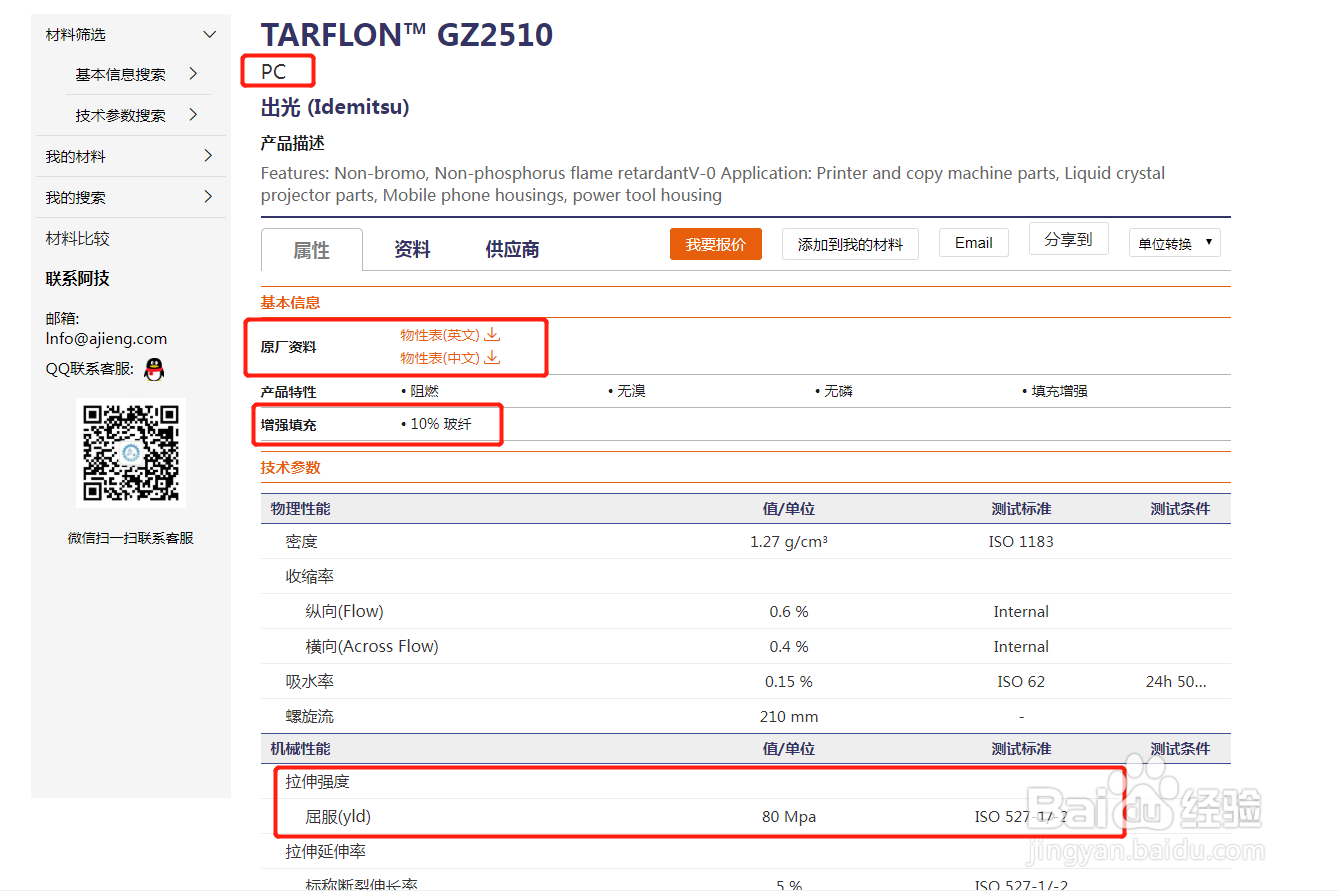Click the WeChat QR code image

(x=131, y=452)
